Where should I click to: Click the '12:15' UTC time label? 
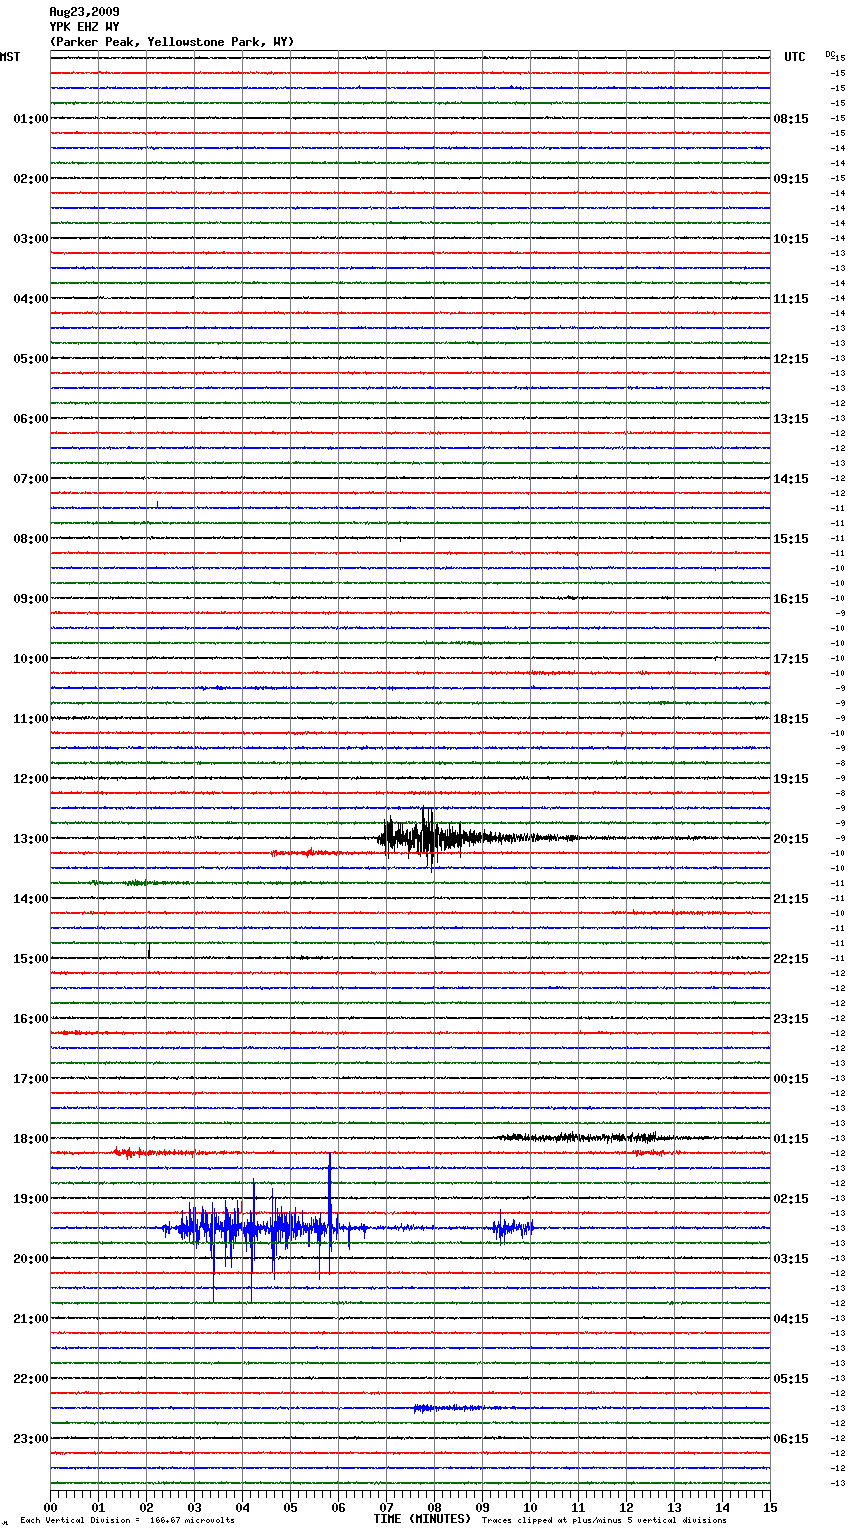(791, 359)
